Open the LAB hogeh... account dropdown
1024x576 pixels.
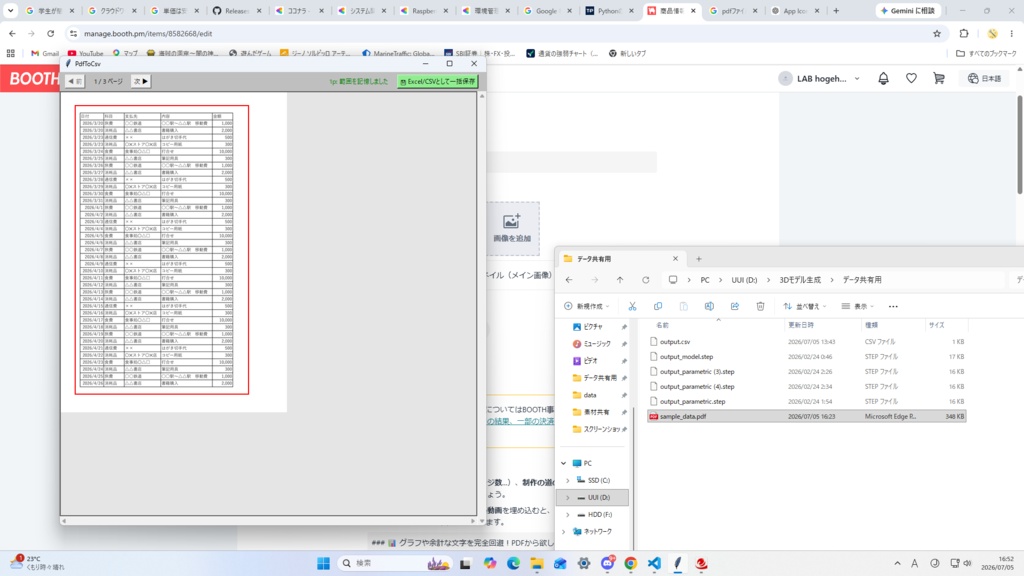tap(820, 78)
